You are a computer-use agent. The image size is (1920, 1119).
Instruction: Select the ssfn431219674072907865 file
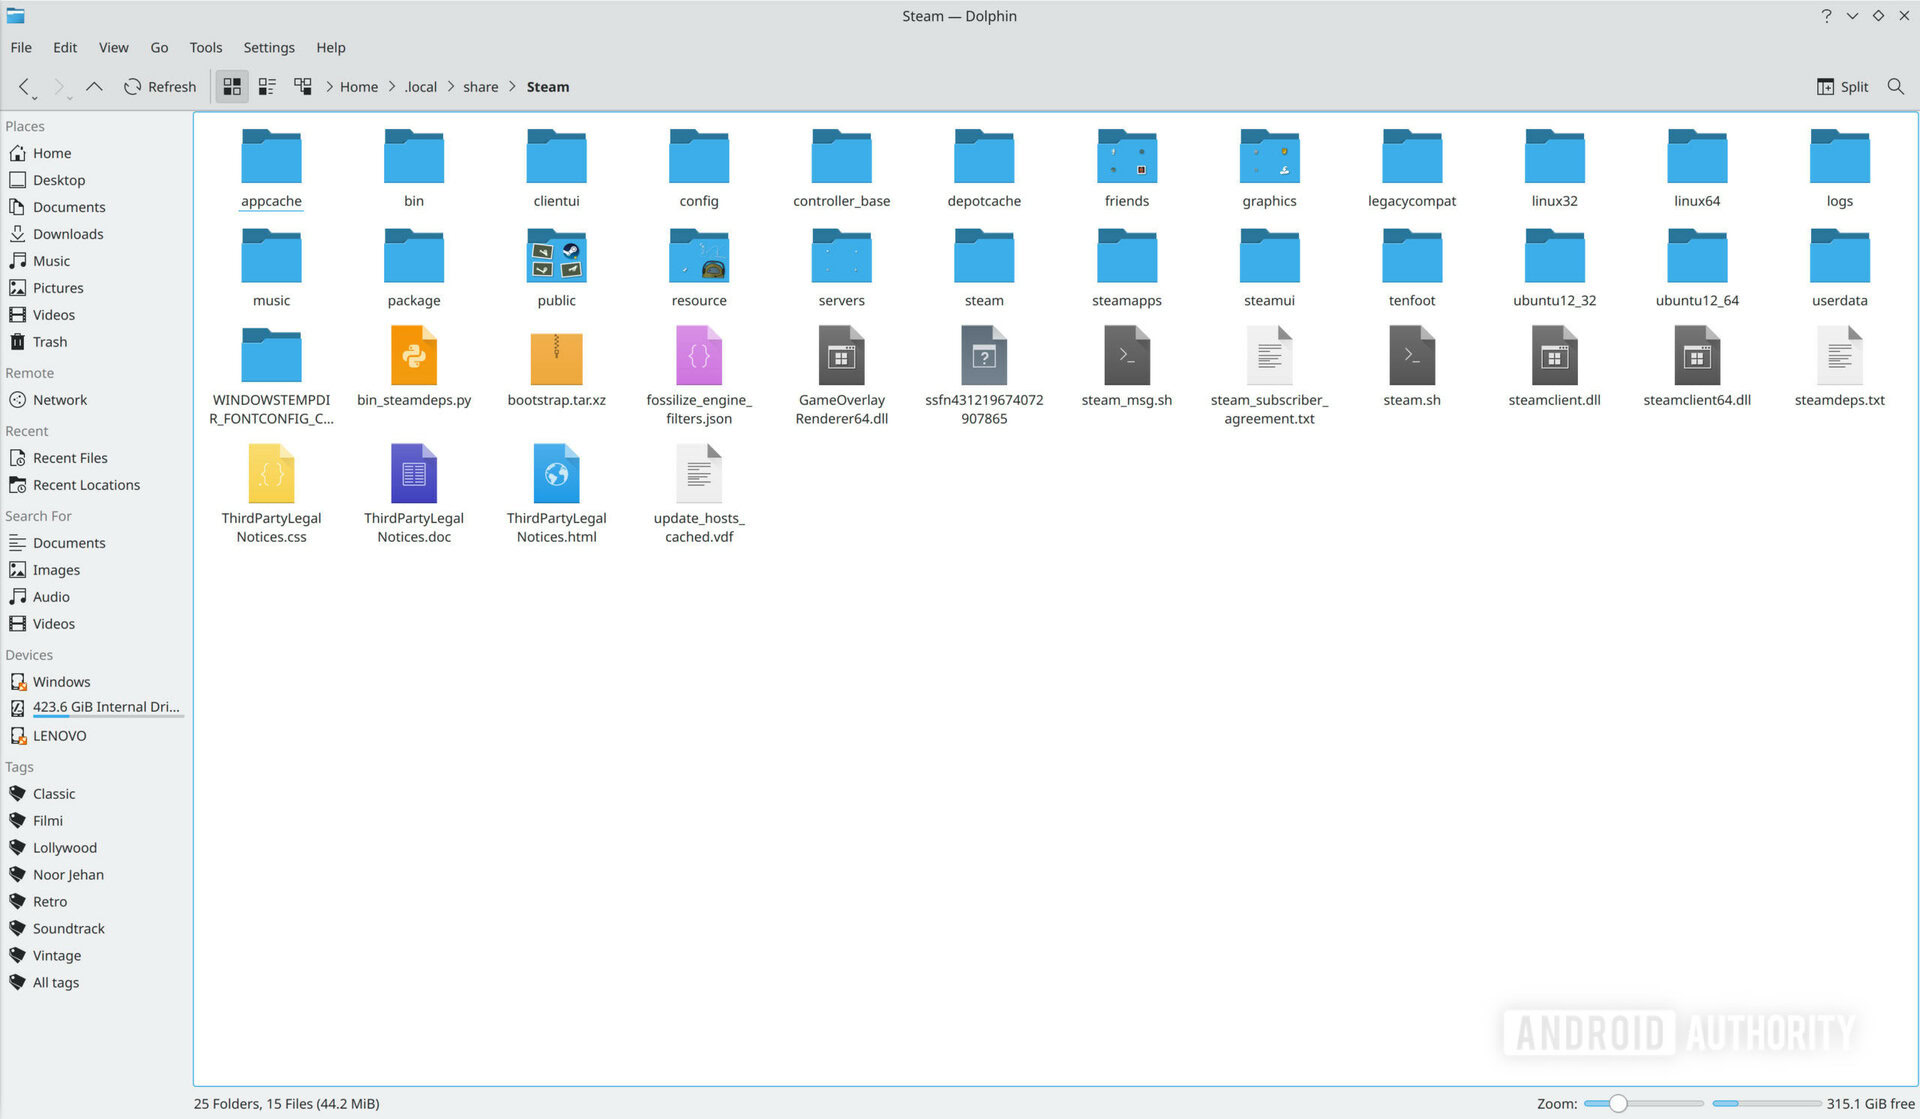(x=984, y=376)
